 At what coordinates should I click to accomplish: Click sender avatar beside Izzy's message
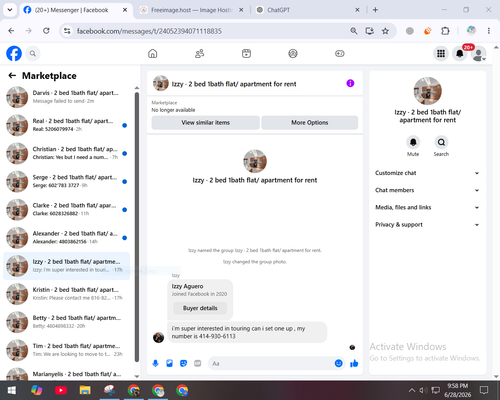[158, 337]
